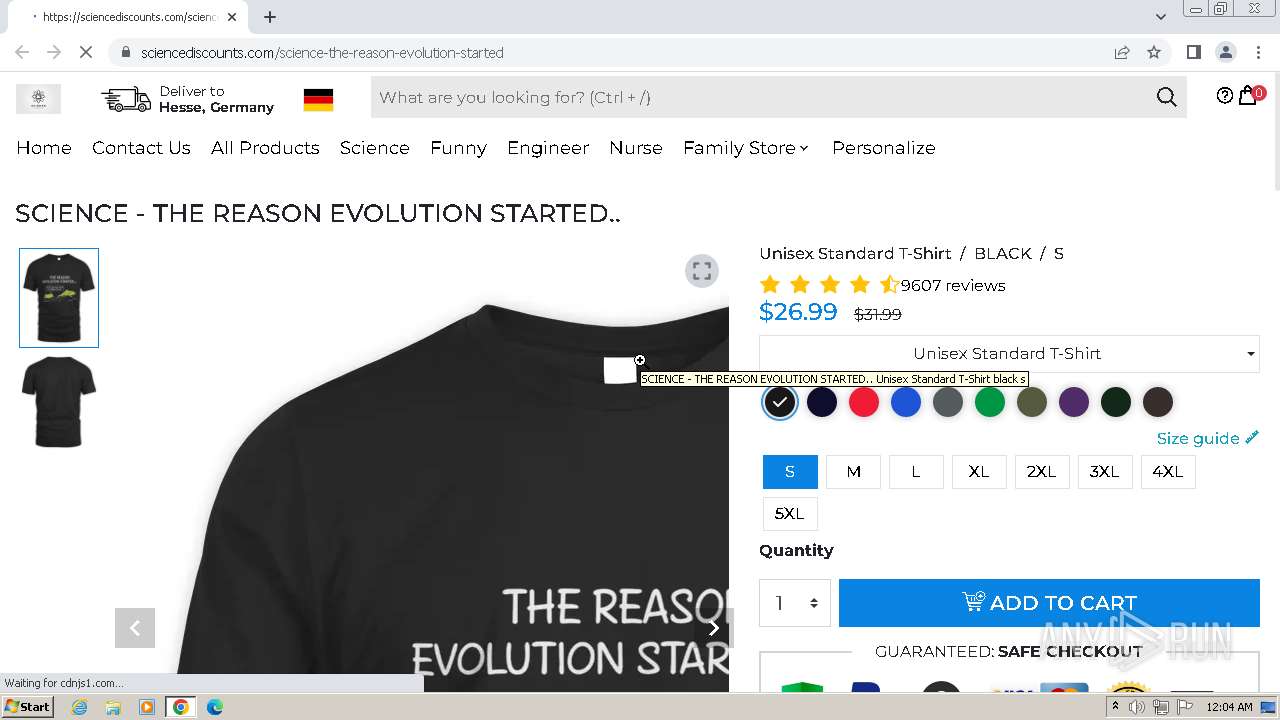Select size 2XL
Viewport: 1280px width, 720px height.
1042,471
